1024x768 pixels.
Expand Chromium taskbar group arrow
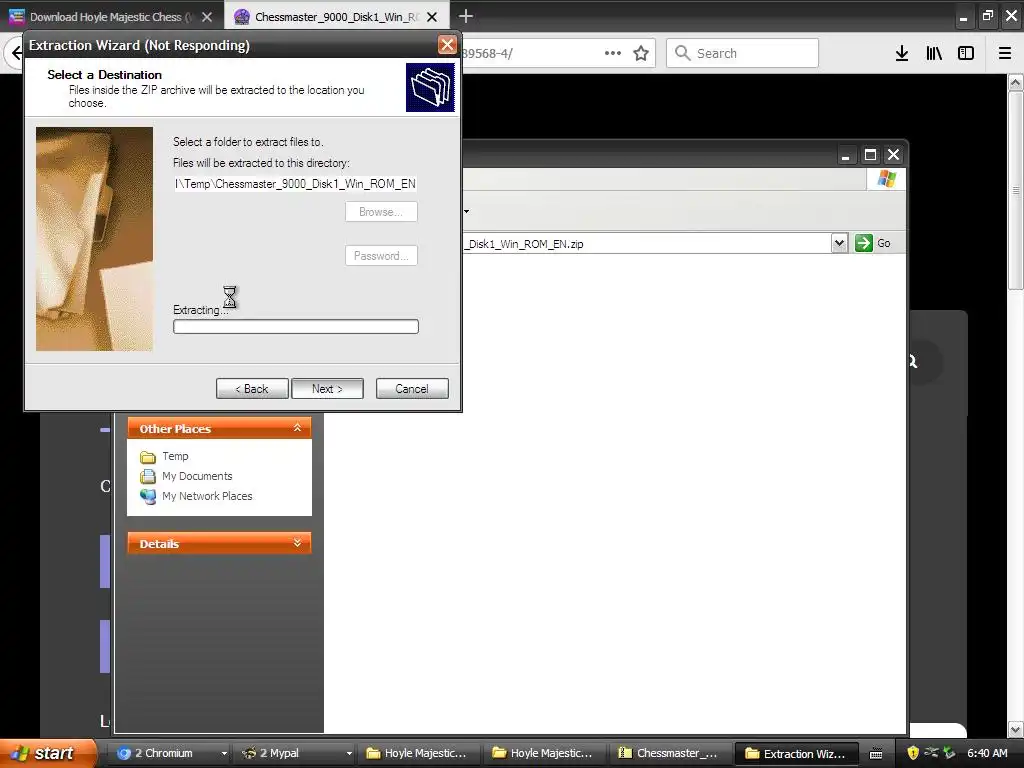224,753
